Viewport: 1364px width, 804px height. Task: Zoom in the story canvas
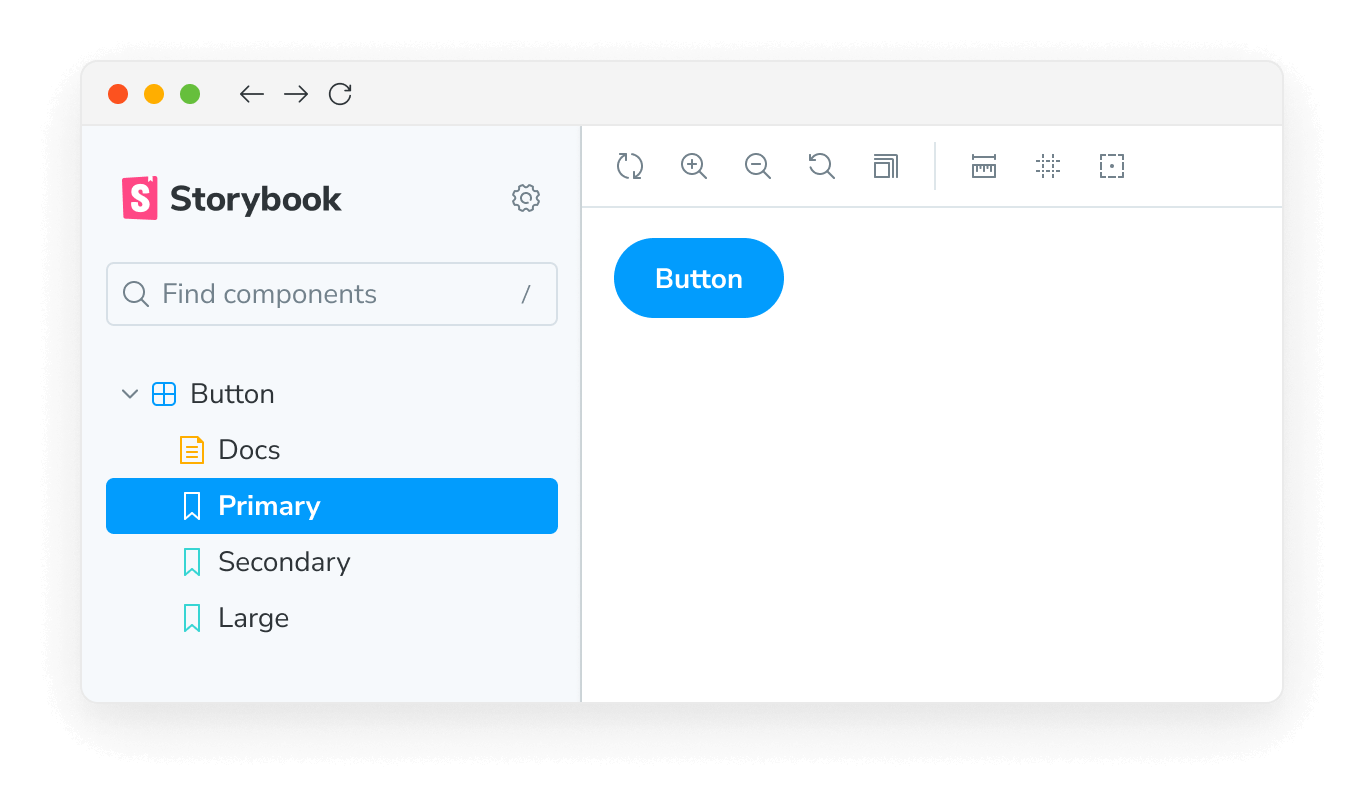pos(694,166)
